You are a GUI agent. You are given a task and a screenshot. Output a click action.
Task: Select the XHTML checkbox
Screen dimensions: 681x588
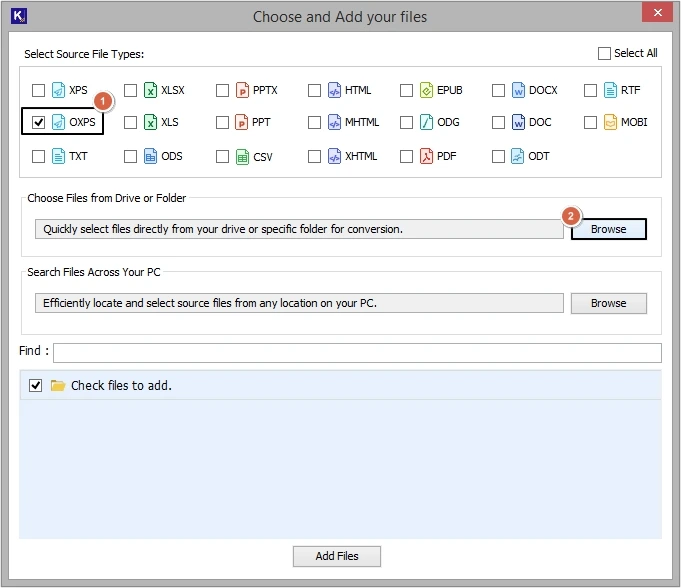pyautogui.click(x=314, y=156)
